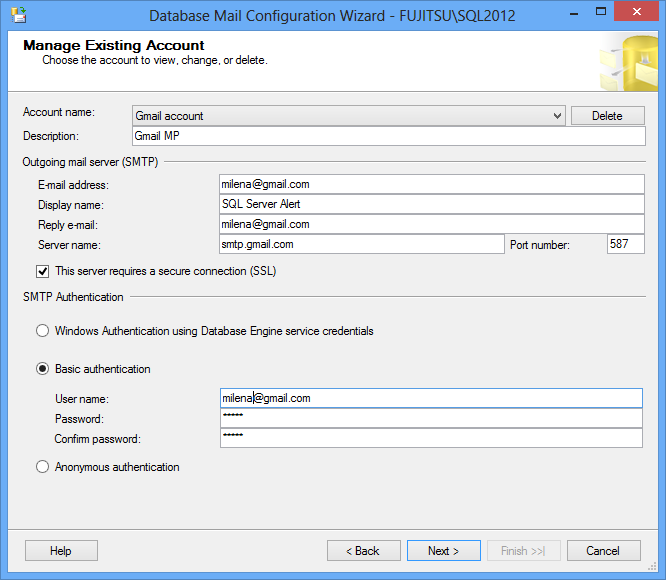Cancel the configuration wizard
666x580 pixels.
603,551
